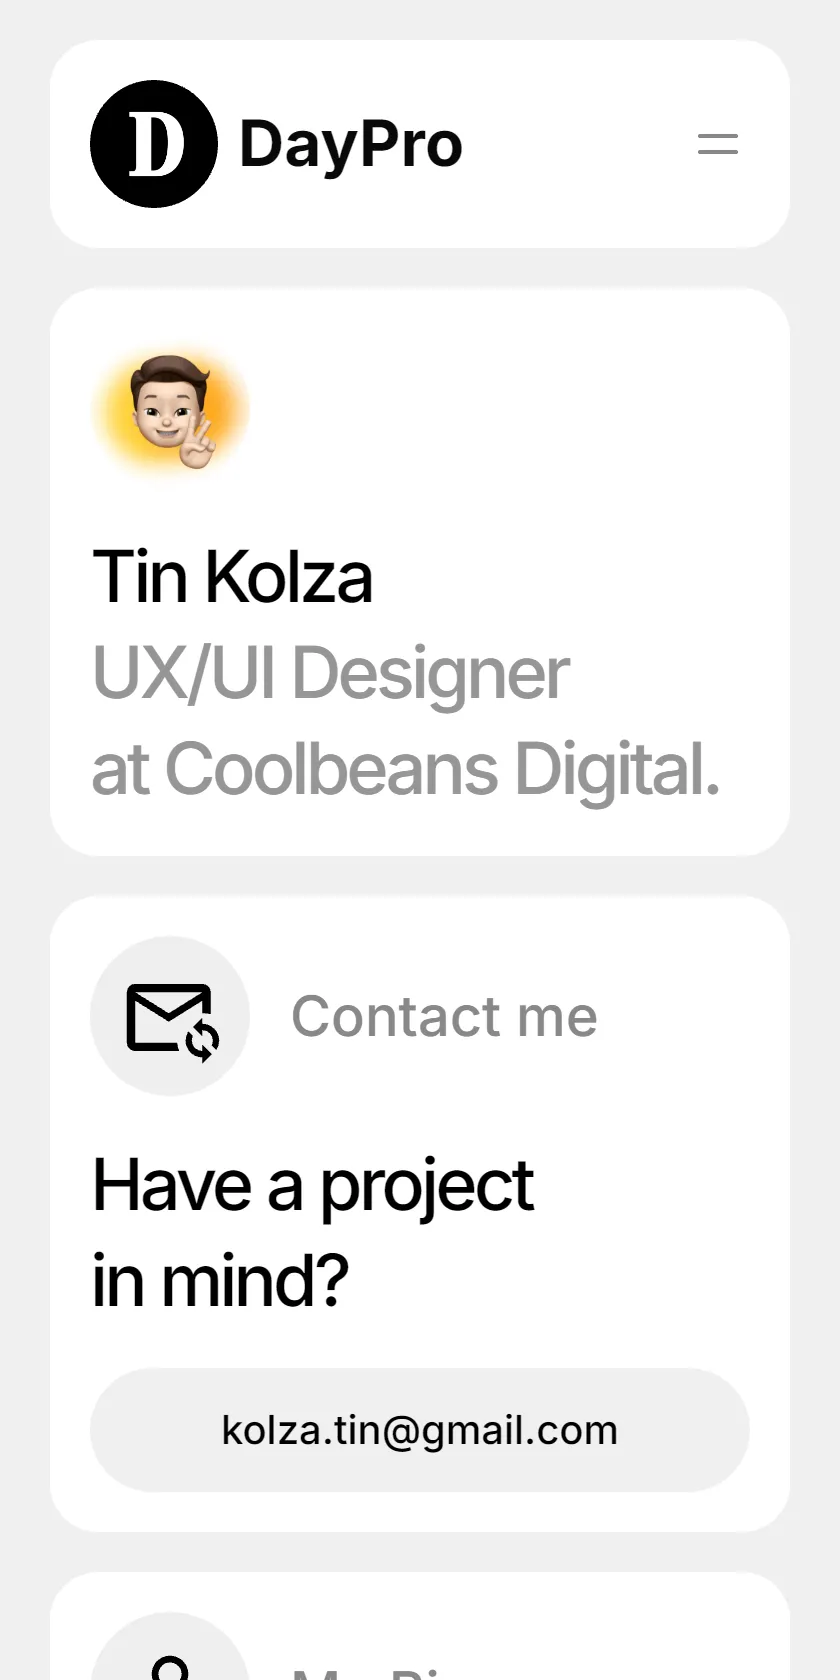Tap blank space in the DayPro header bar

coord(580,144)
